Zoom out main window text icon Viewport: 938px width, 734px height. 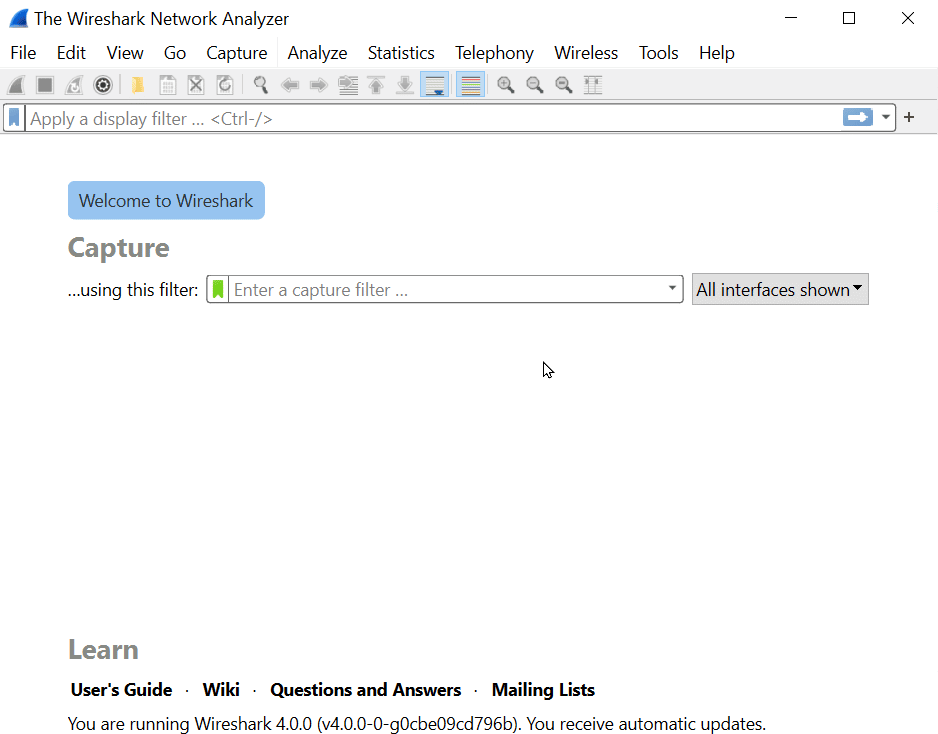tap(535, 85)
